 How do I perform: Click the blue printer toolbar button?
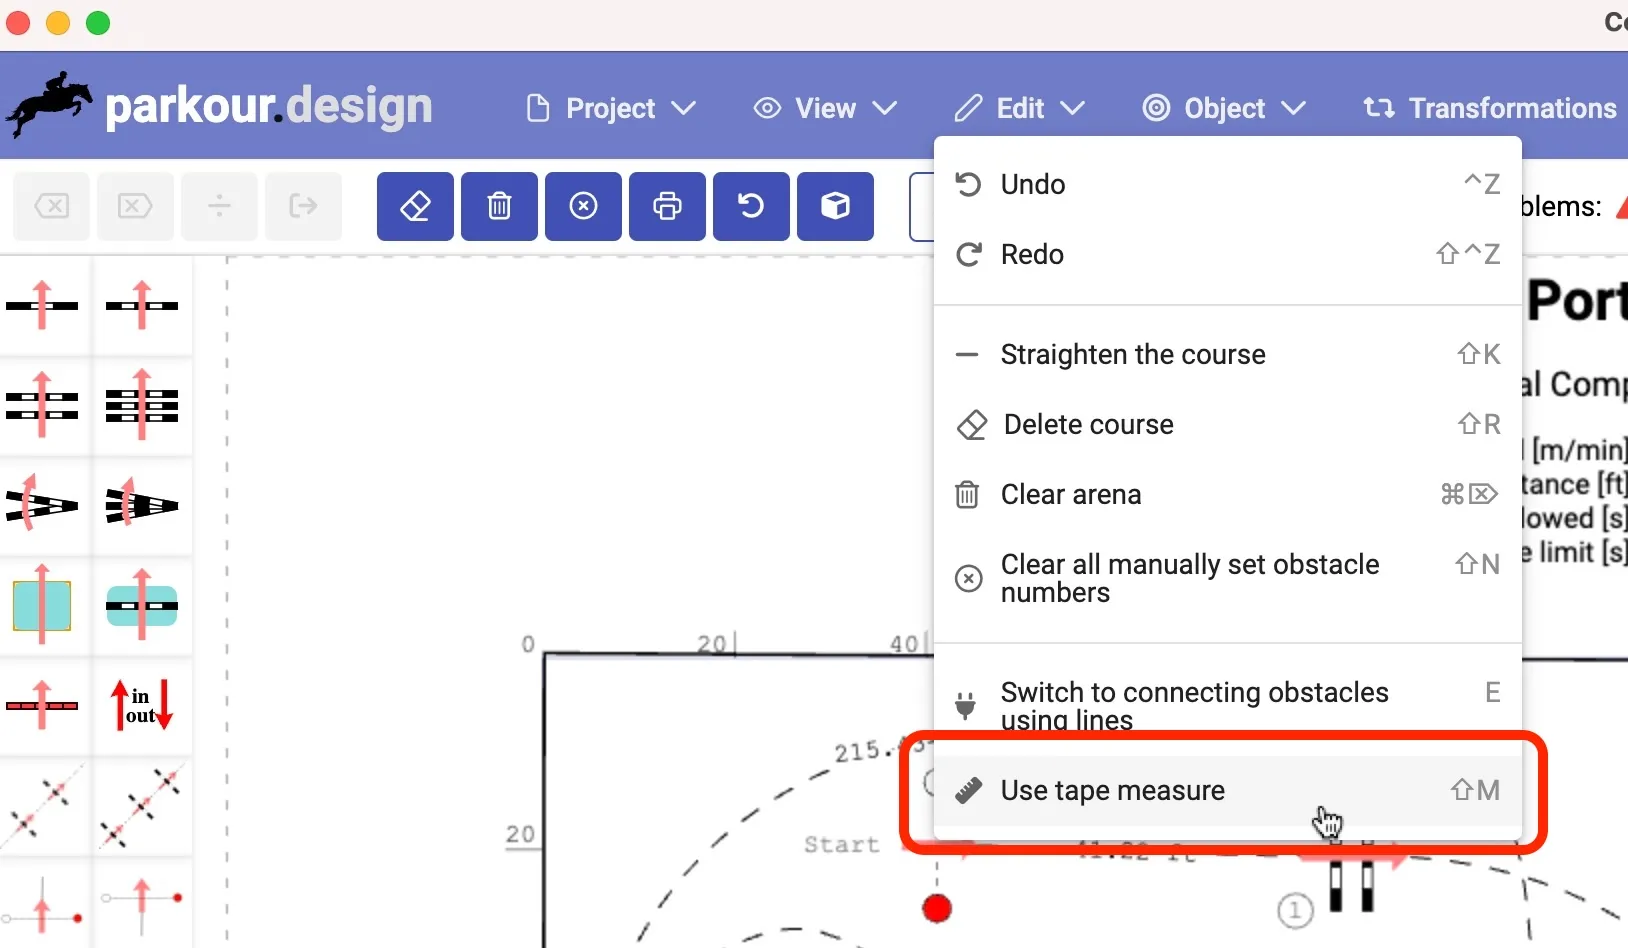coord(667,207)
